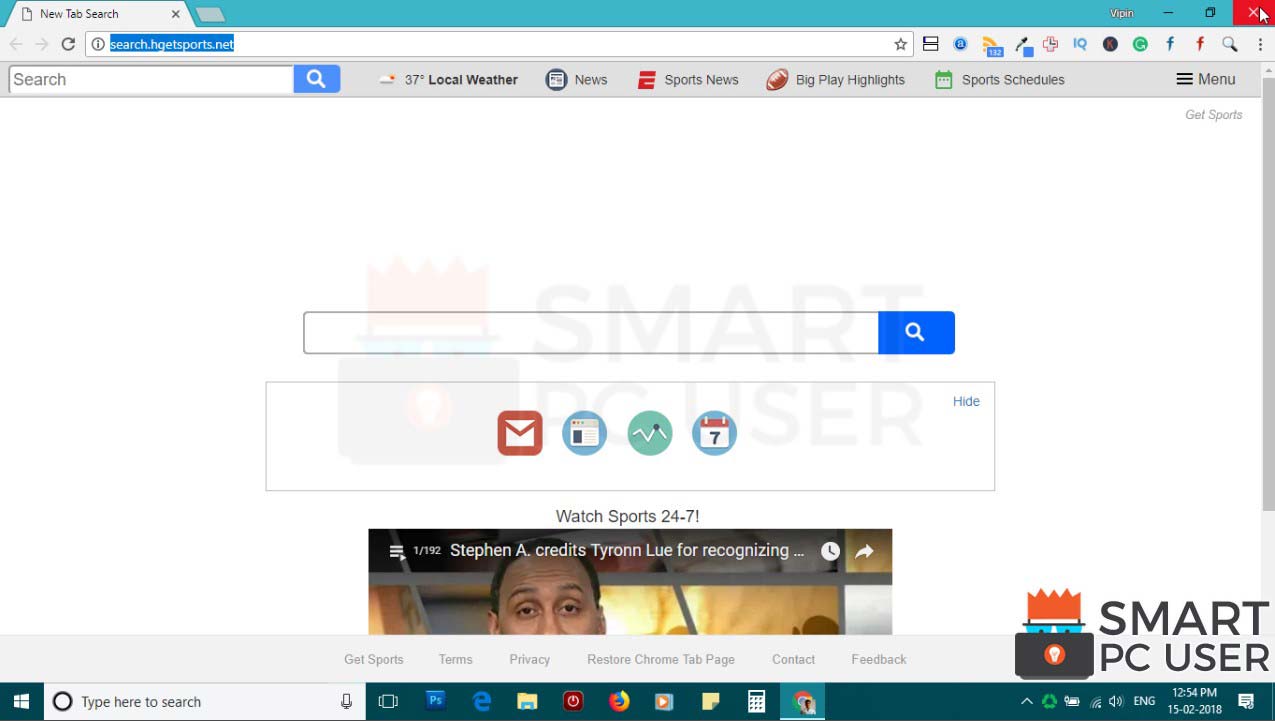This screenshot has width=1275, height=721.
Task: Open Sports News from the toolbar
Action: (687, 79)
